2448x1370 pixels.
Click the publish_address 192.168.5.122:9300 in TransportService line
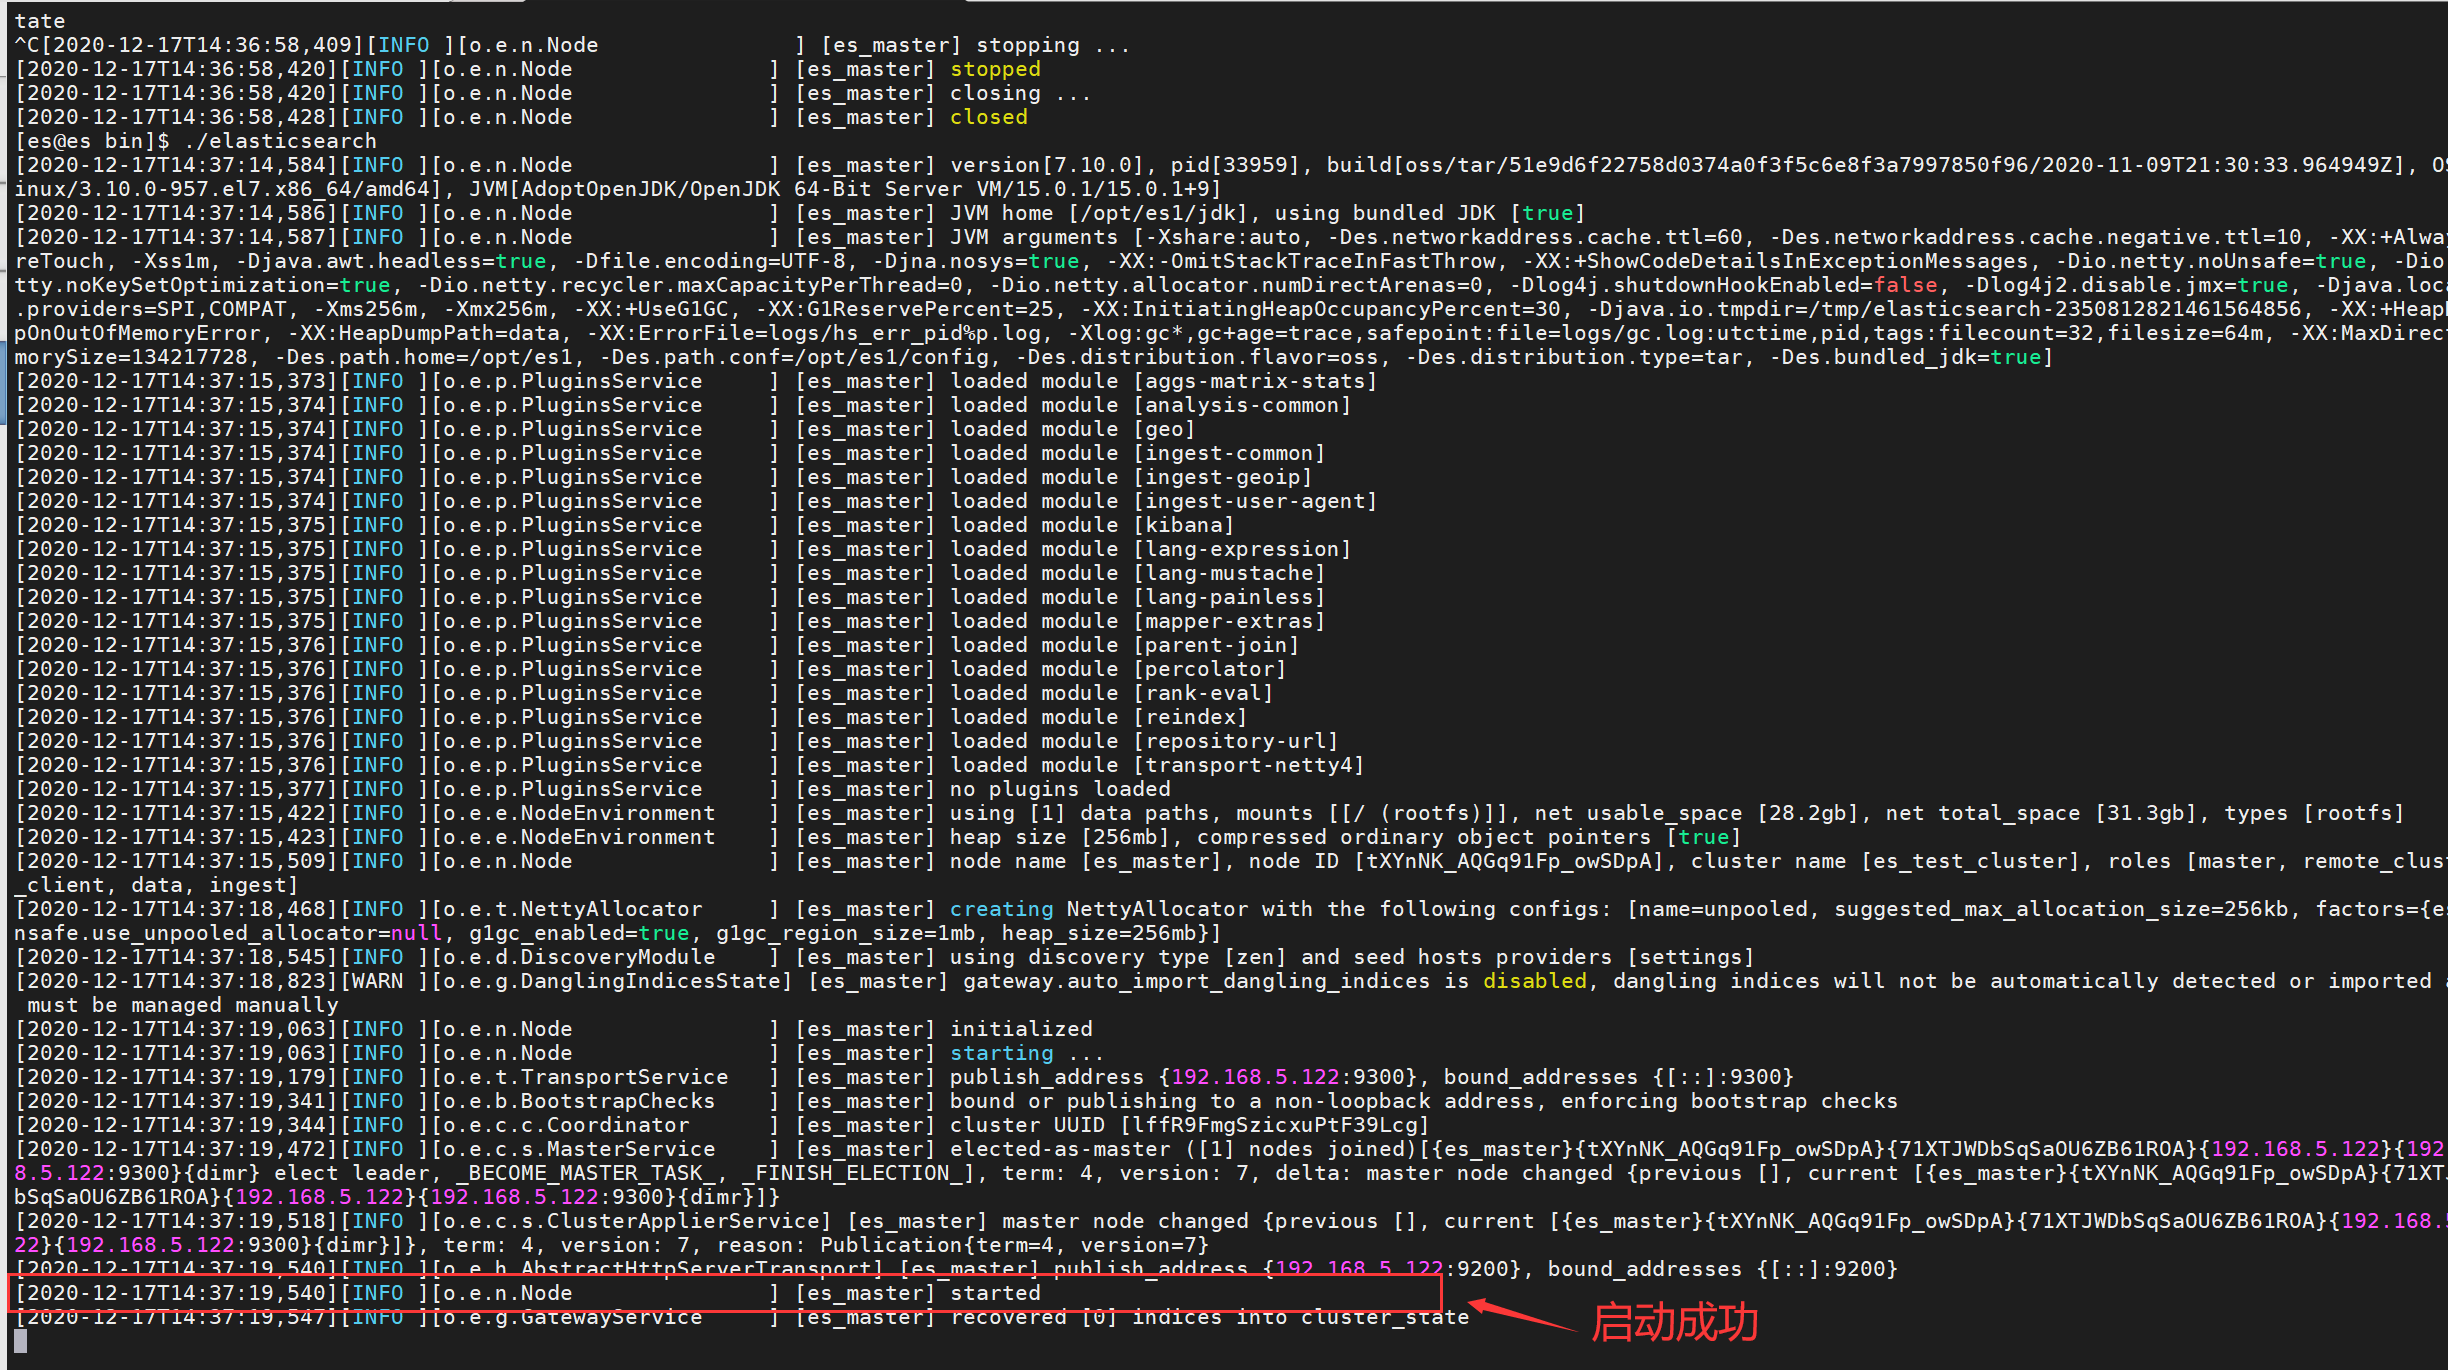coord(1288,1077)
